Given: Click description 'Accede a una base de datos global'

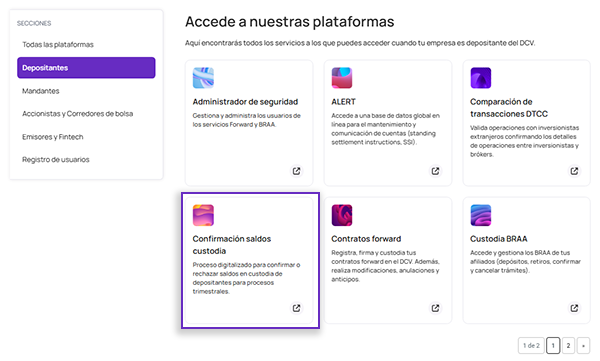Looking at the screenshot, I should tap(385, 129).
